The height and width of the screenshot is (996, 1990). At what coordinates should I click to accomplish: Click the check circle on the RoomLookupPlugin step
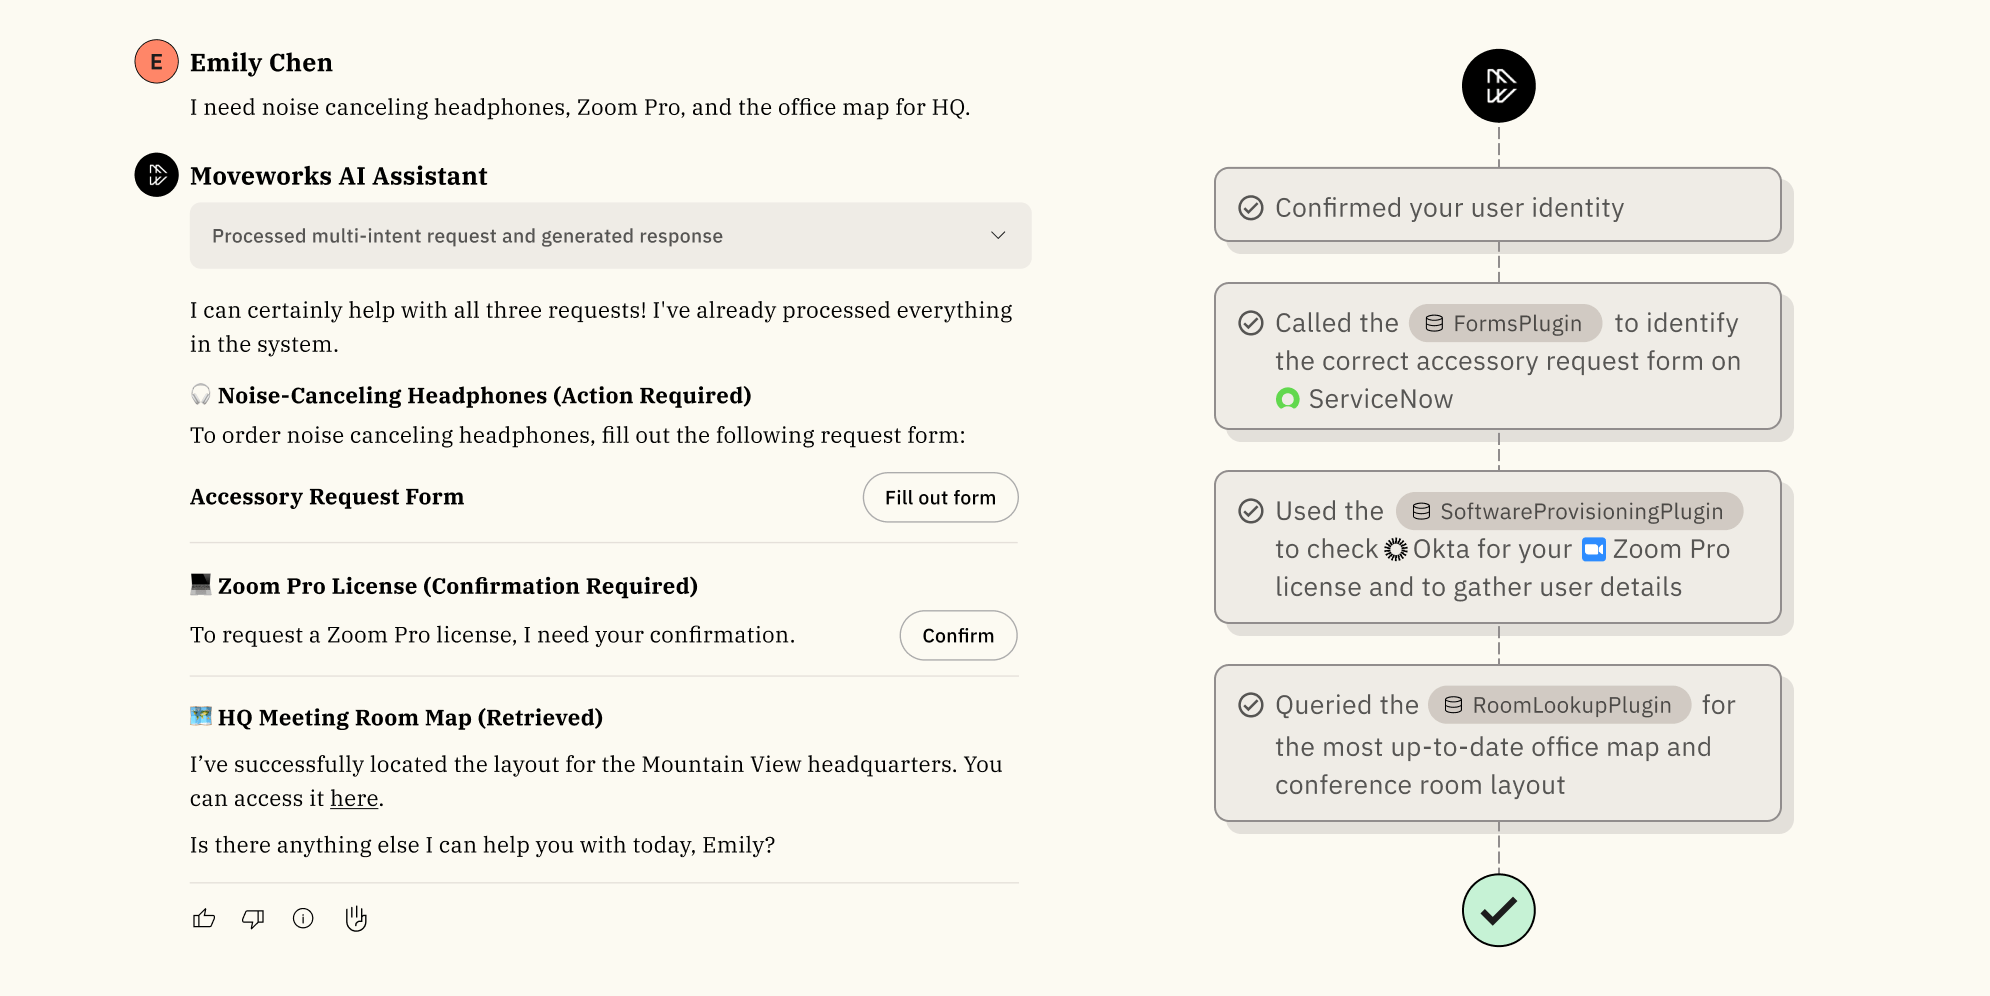[1250, 705]
